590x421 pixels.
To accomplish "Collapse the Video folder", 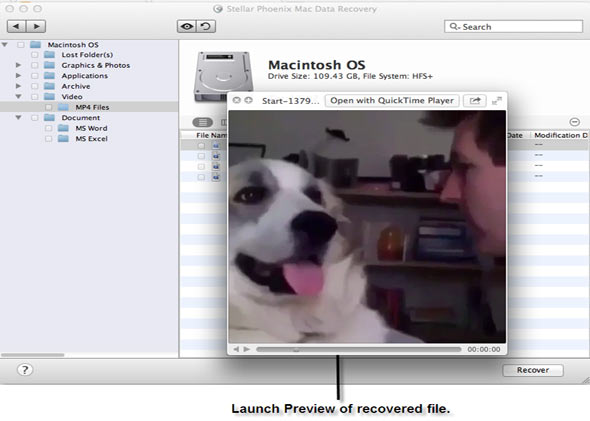I will click(x=18, y=97).
